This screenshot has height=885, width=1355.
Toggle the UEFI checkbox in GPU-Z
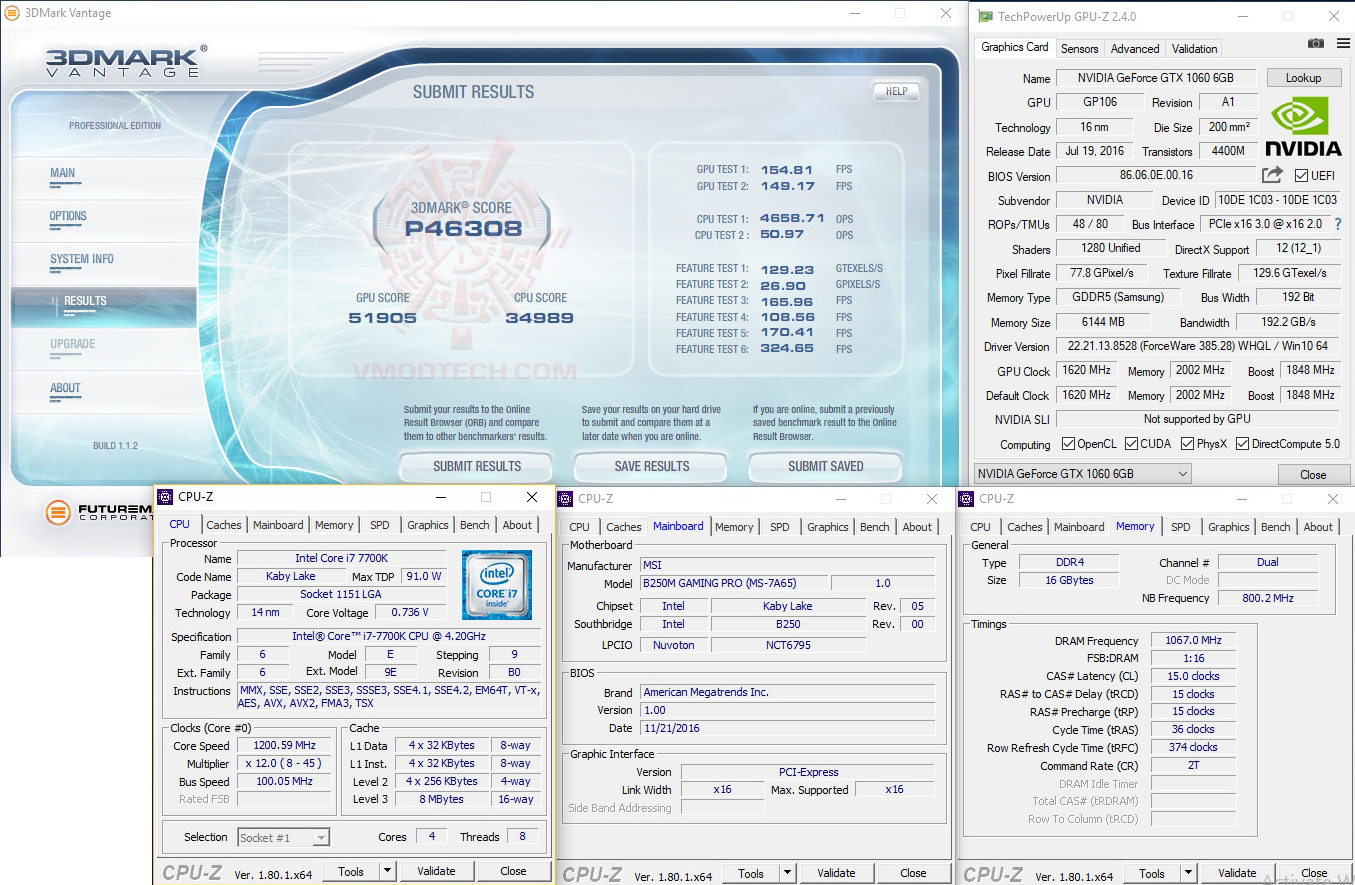click(x=1299, y=176)
